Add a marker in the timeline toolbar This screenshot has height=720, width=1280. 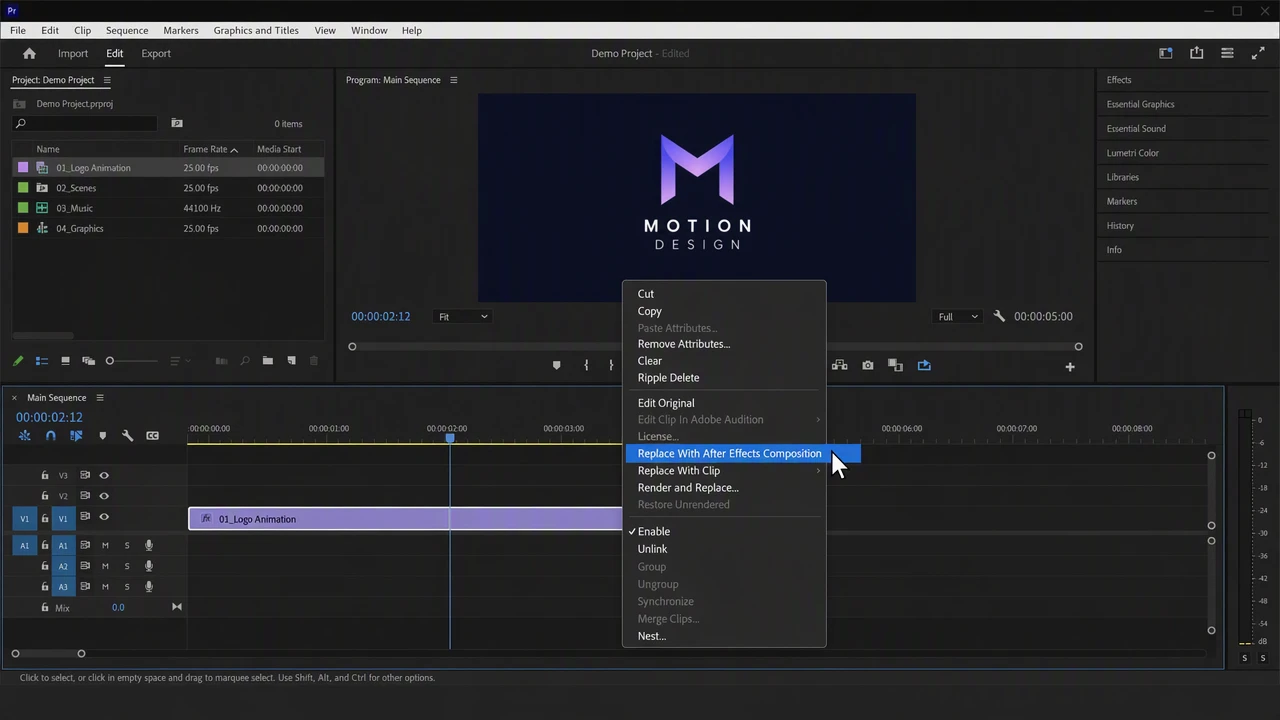(102, 436)
